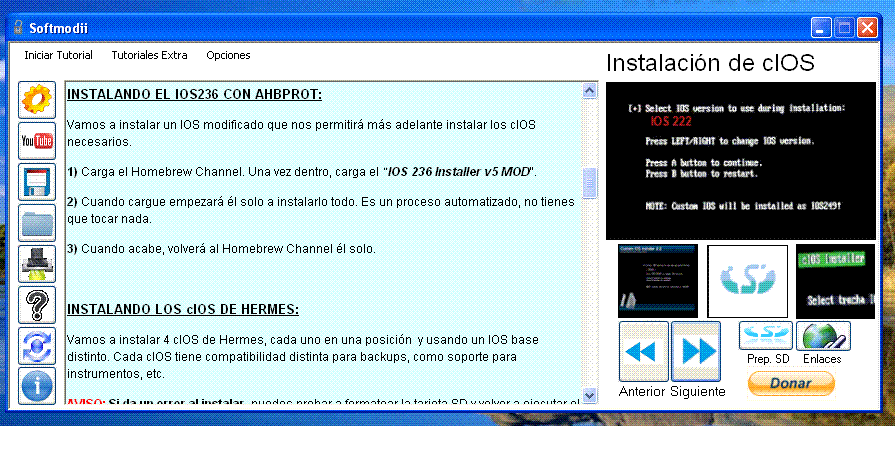Click the text scrollbar thumb
This screenshot has height=450, width=895.
(590, 183)
